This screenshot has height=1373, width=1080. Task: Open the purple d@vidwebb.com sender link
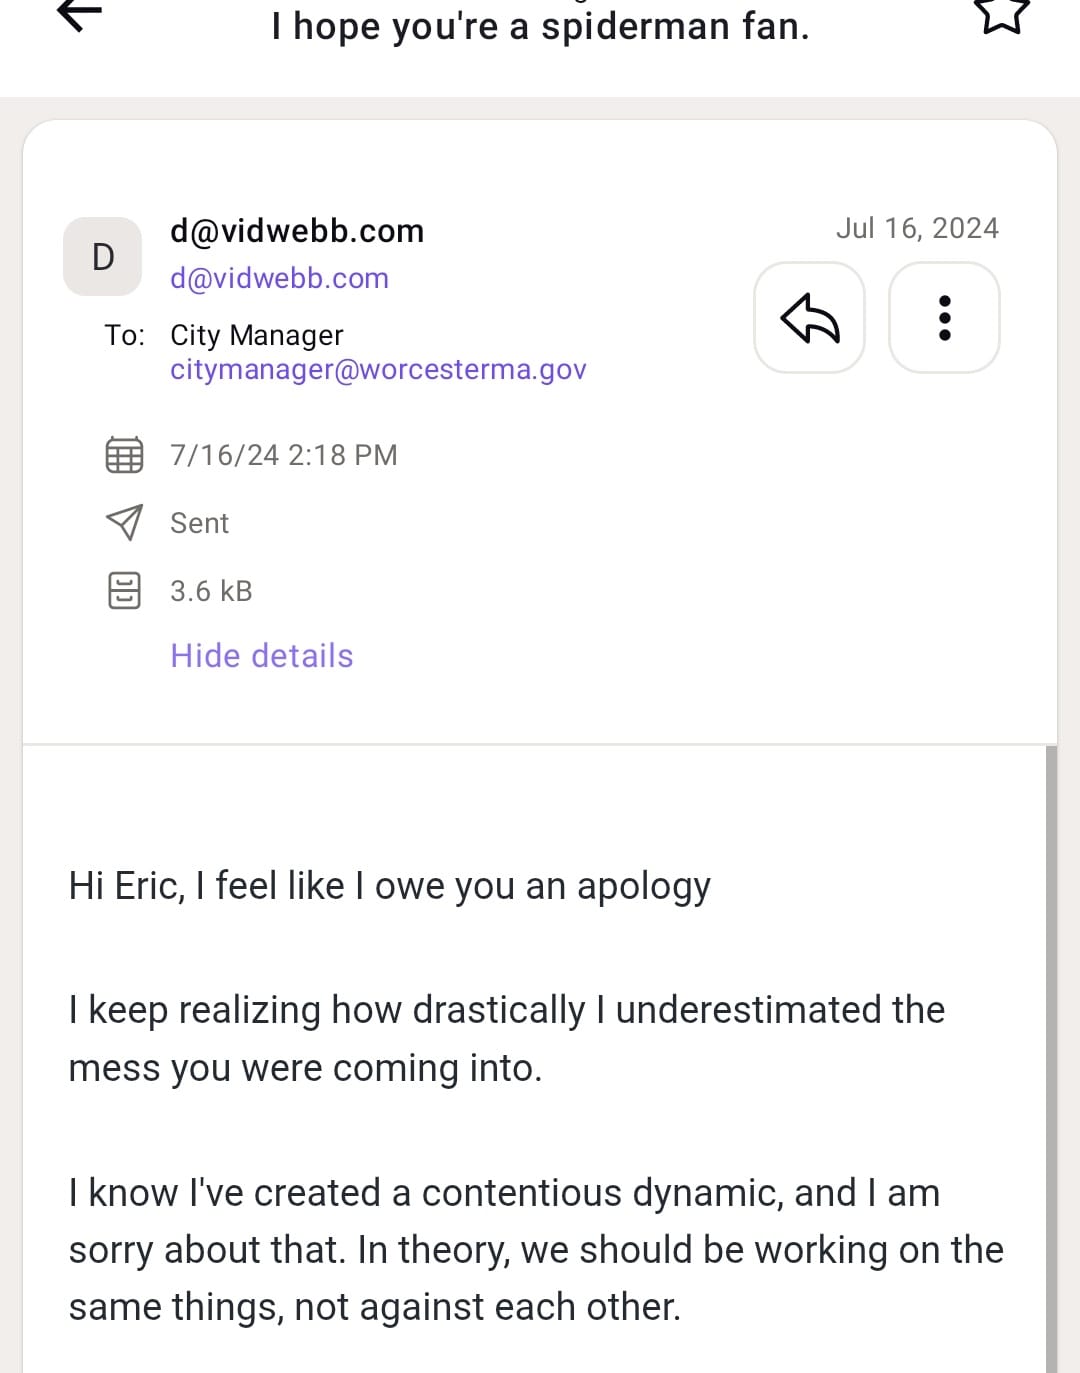pos(279,278)
